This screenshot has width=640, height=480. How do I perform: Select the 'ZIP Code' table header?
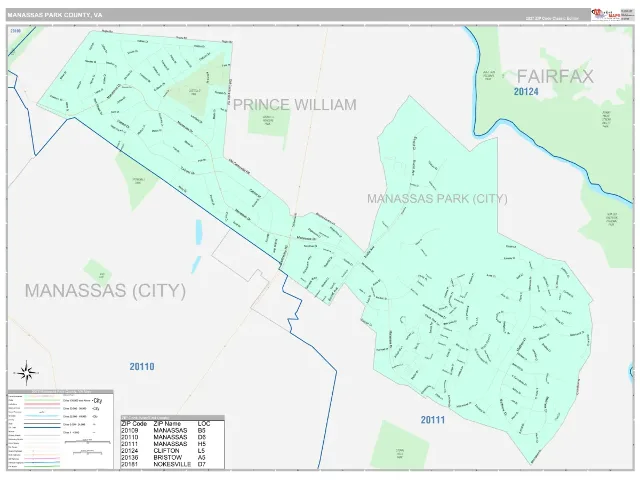click(x=134, y=424)
